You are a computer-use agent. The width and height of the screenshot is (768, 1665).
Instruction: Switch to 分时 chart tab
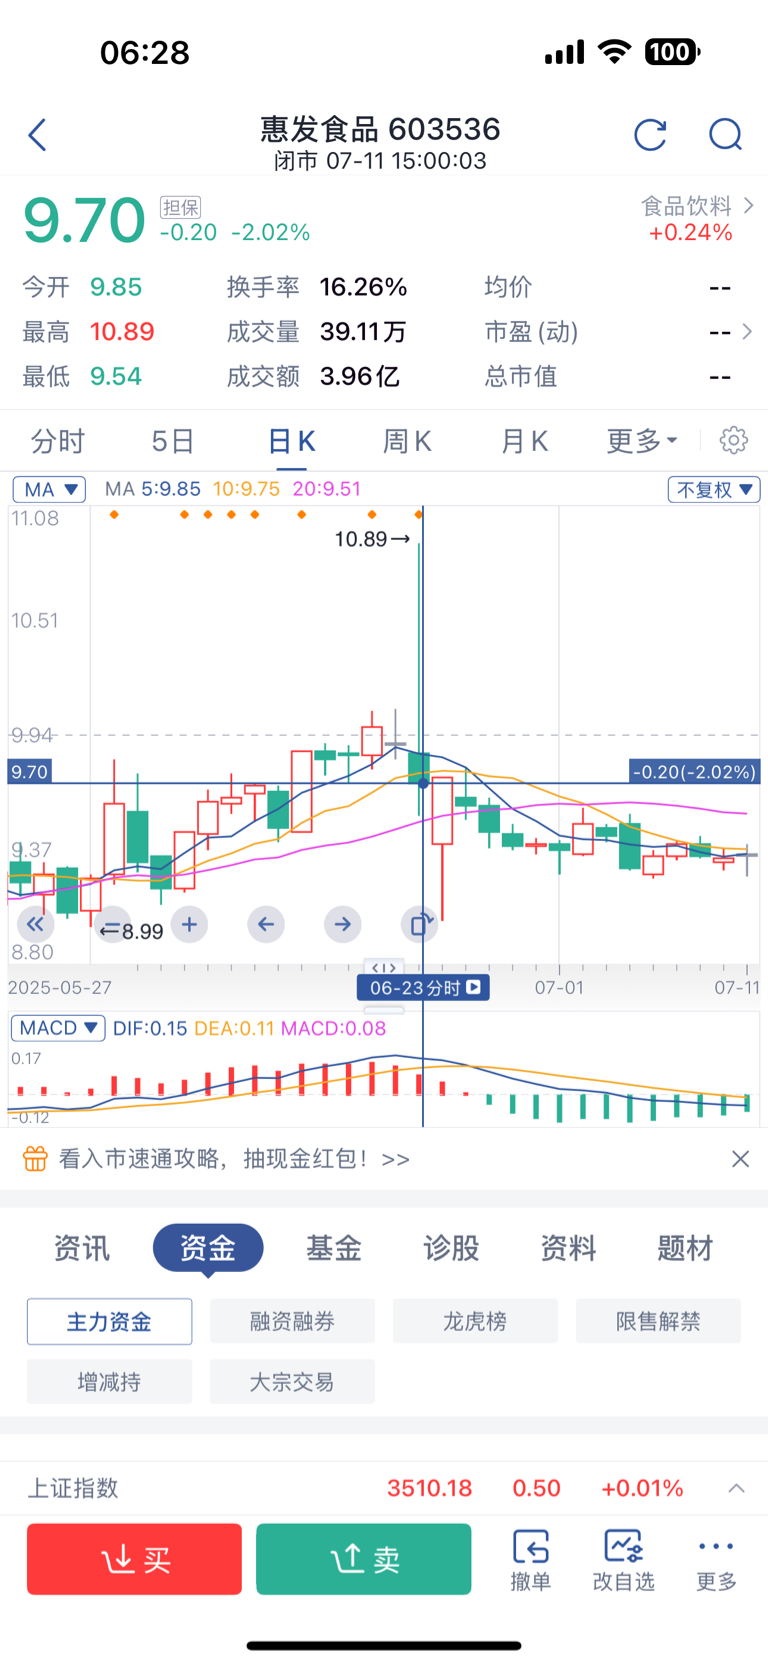pos(58,441)
